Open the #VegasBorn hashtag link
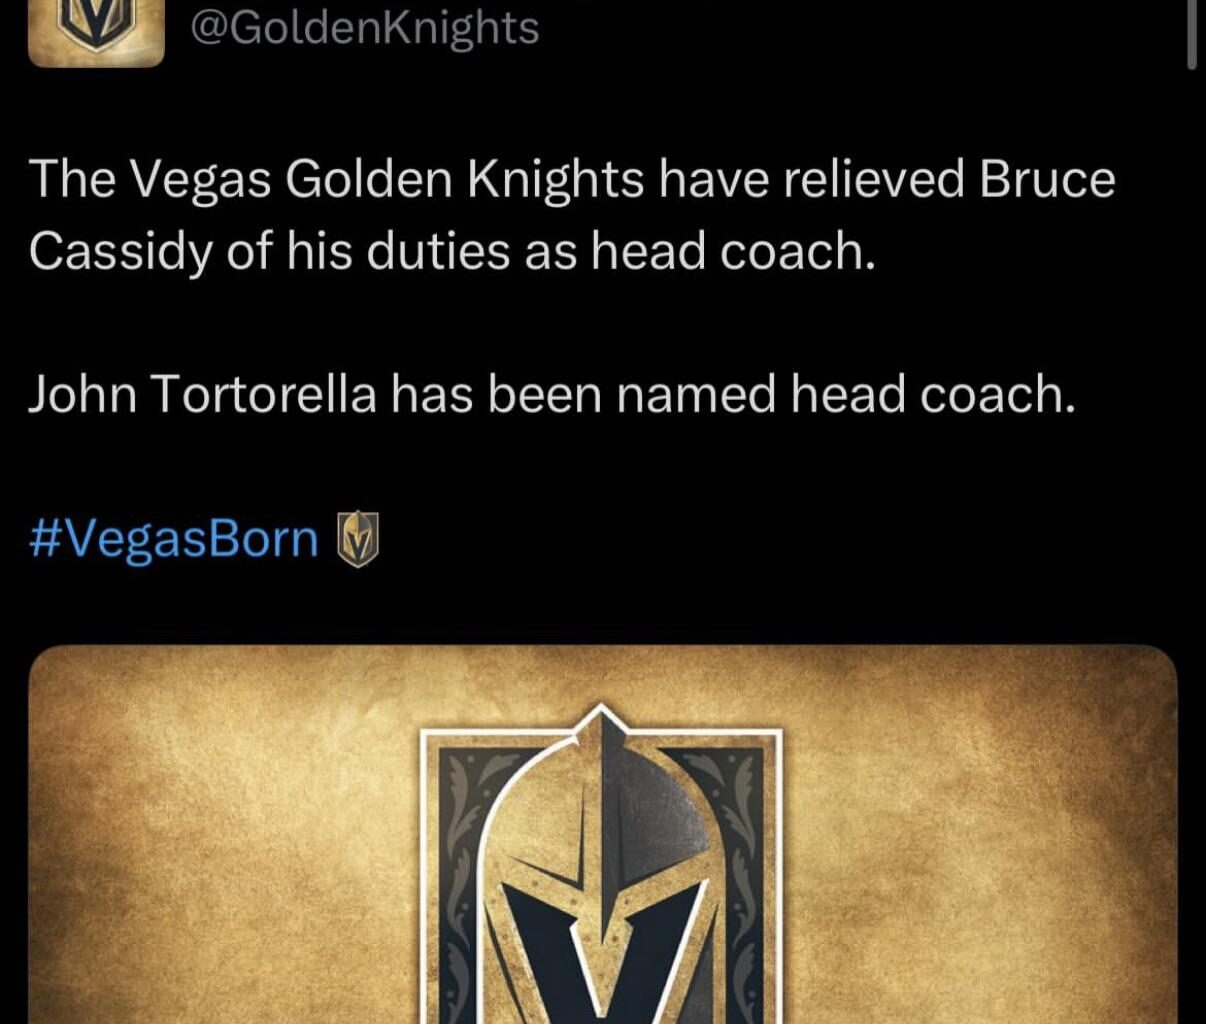The width and height of the screenshot is (1206, 1024). (x=170, y=538)
